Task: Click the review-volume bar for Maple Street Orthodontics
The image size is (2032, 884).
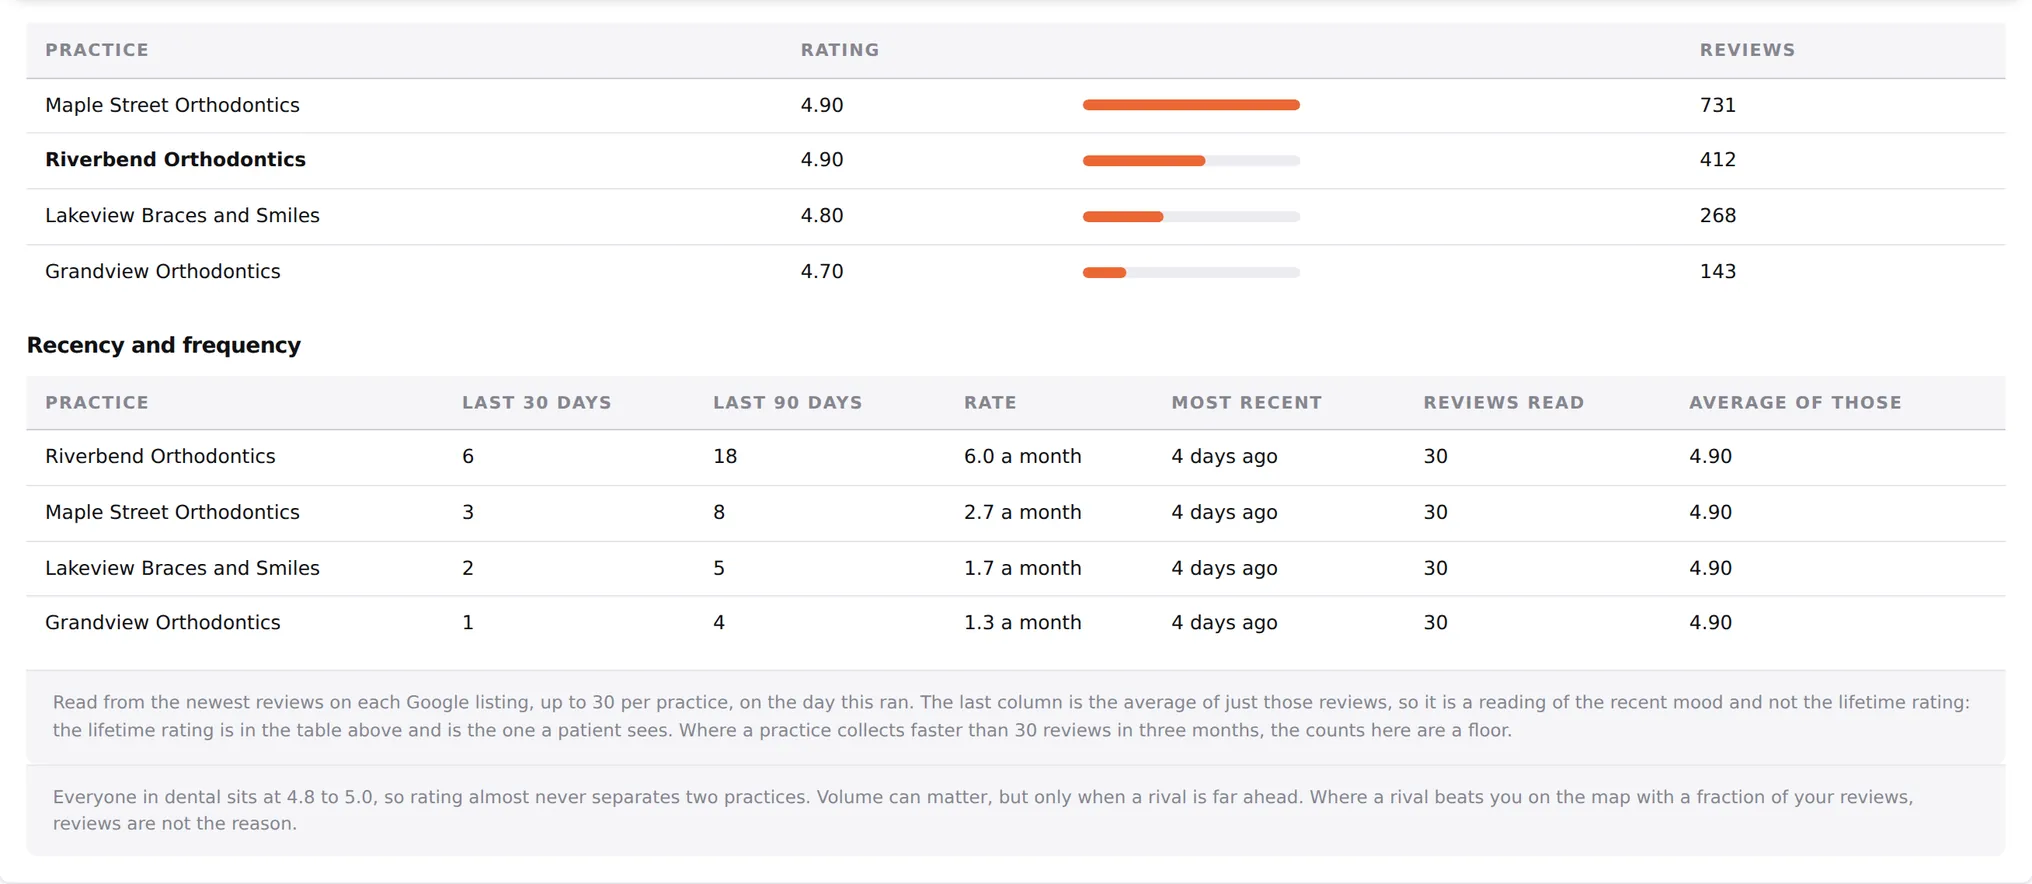Action: 1191,105
